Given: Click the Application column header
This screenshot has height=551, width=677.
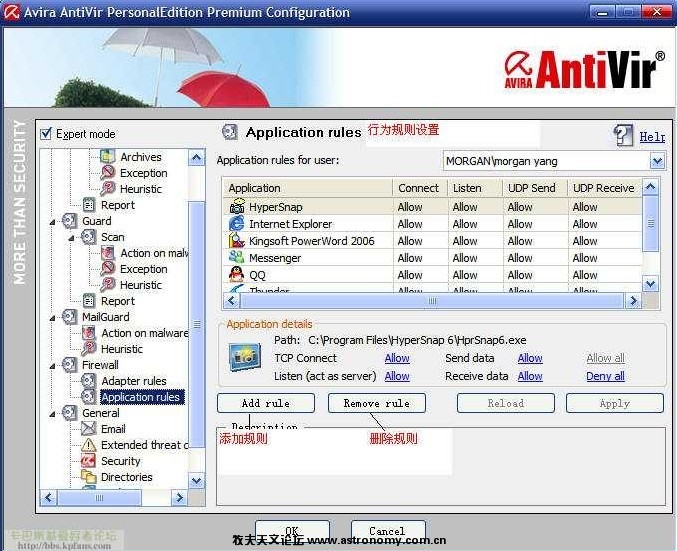Looking at the screenshot, I should pos(308,188).
